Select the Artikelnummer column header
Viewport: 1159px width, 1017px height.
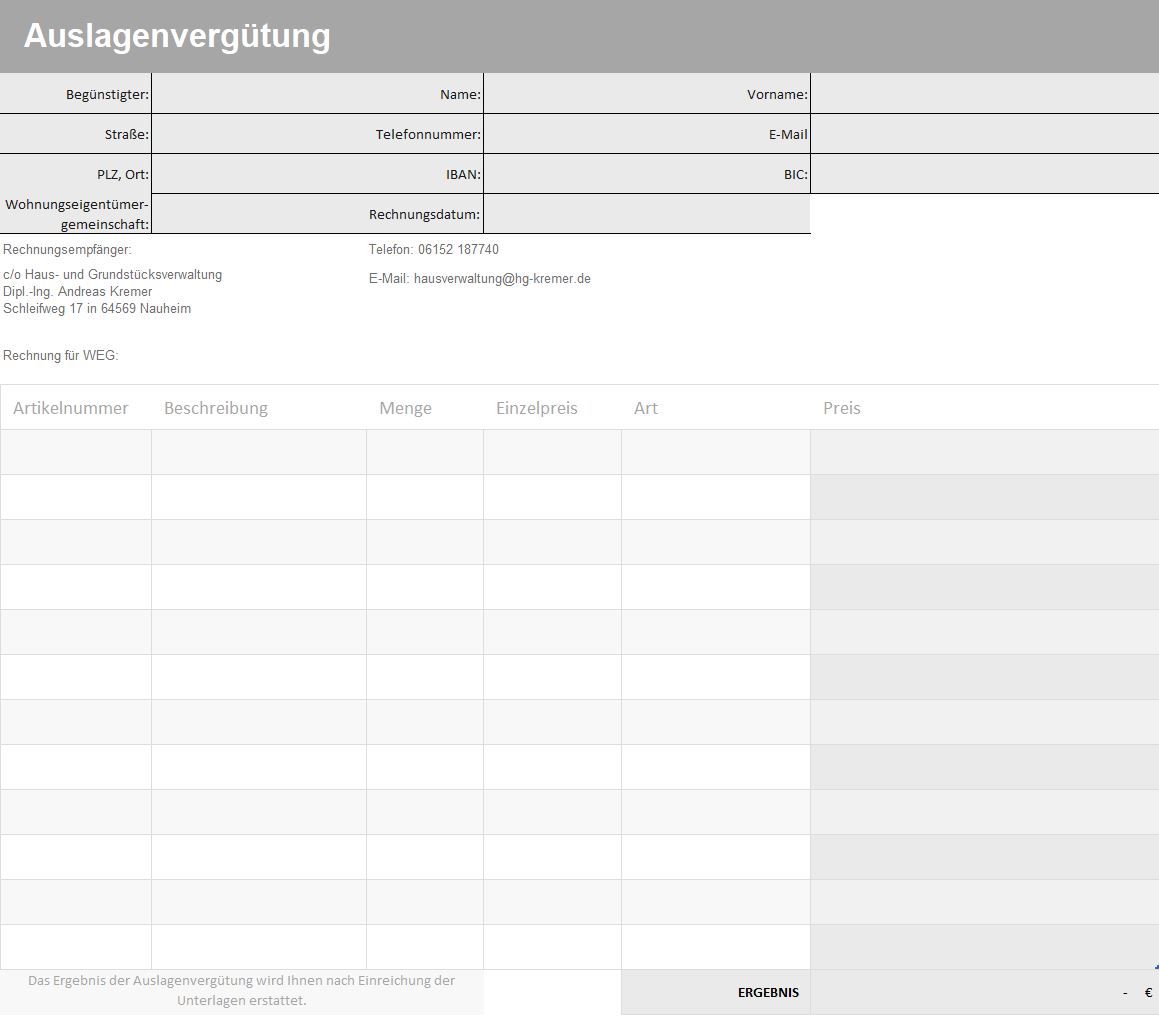[x=71, y=408]
